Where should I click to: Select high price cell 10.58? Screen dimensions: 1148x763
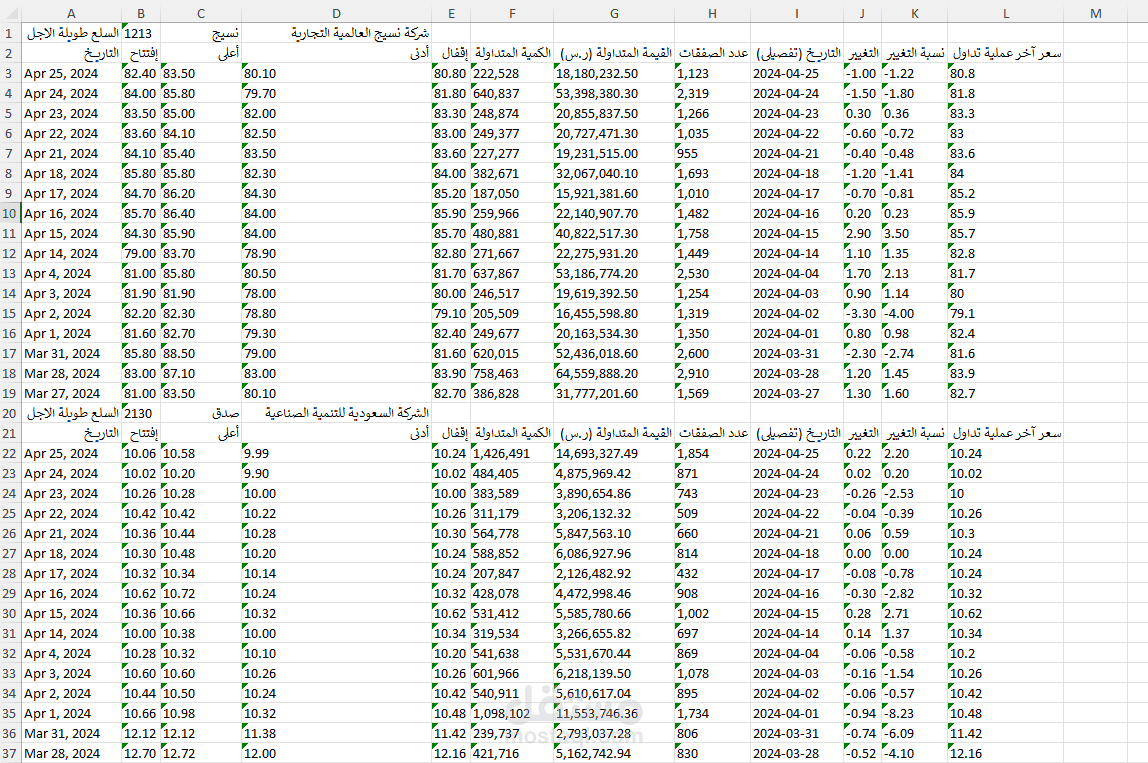tap(201, 454)
